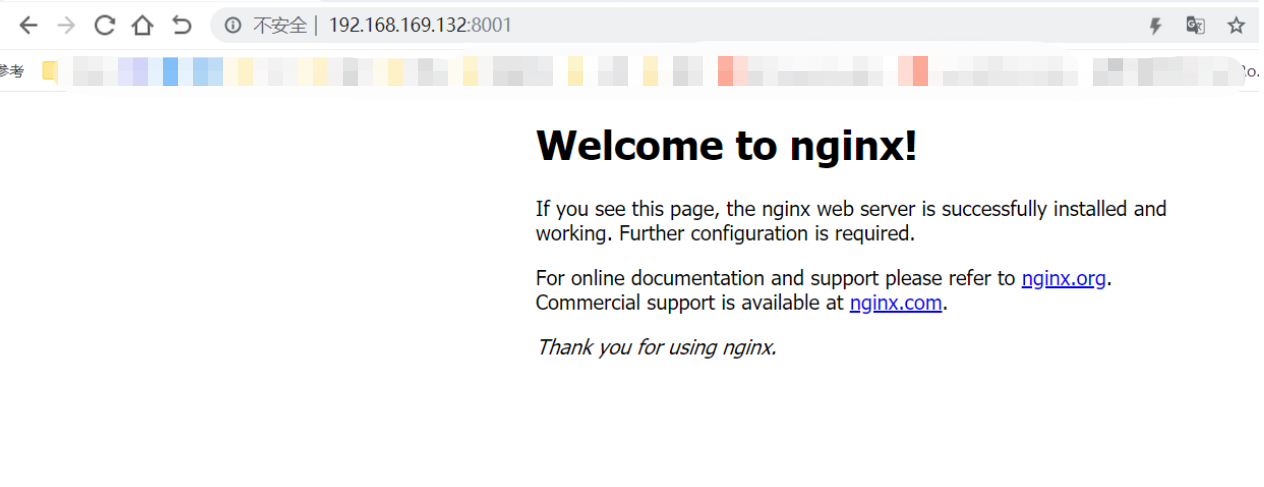Click the lightning bolt icon in address bar
Viewport: 1264px width, 487px height.
click(1155, 26)
